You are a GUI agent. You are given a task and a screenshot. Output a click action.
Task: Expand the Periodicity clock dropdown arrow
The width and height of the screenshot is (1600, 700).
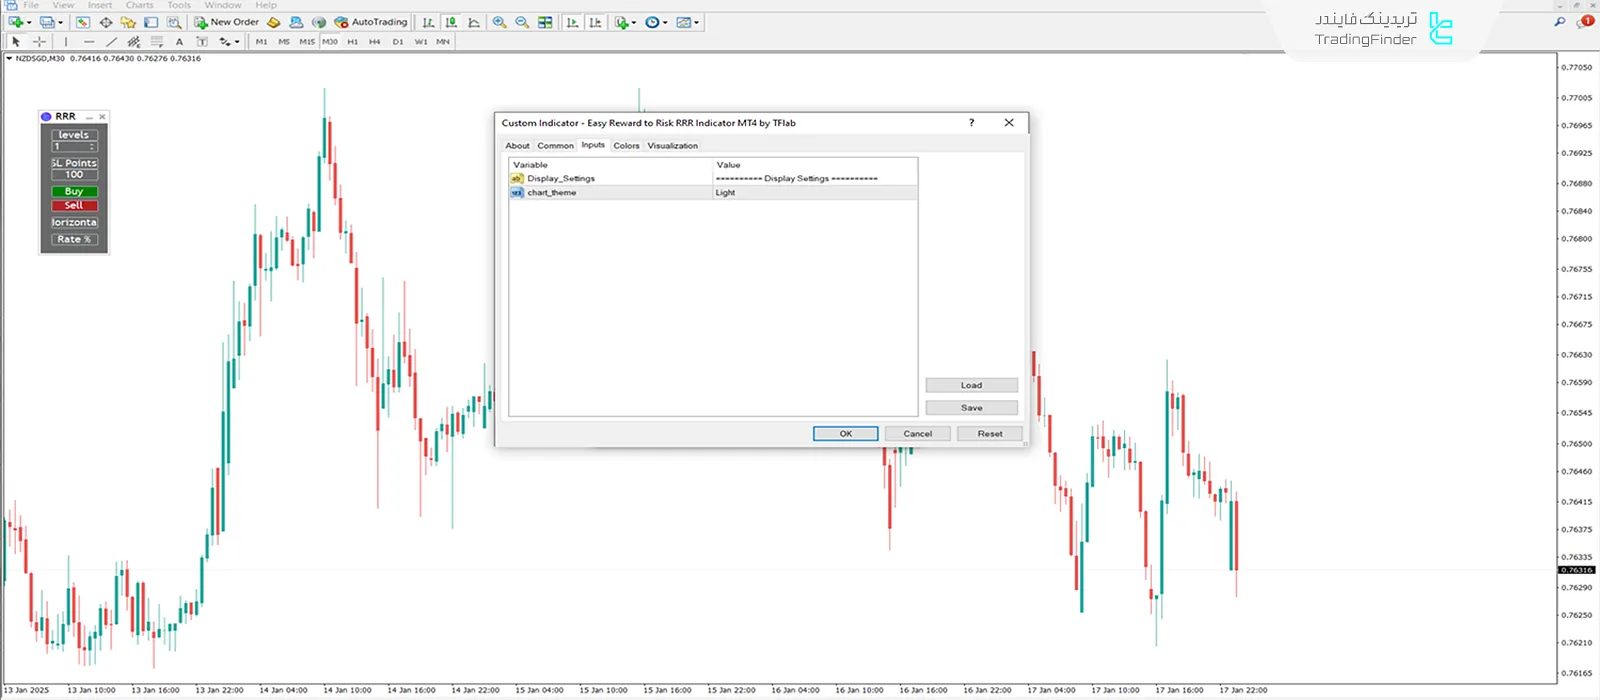[x=663, y=23]
